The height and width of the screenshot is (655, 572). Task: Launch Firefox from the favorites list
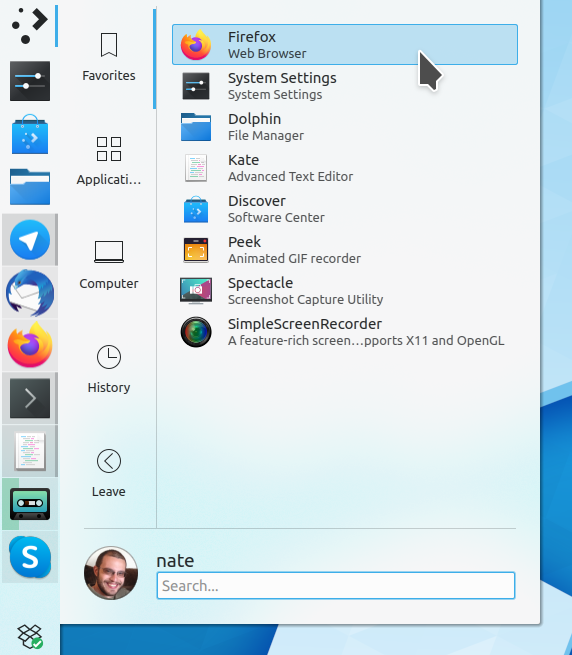click(345, 45)
